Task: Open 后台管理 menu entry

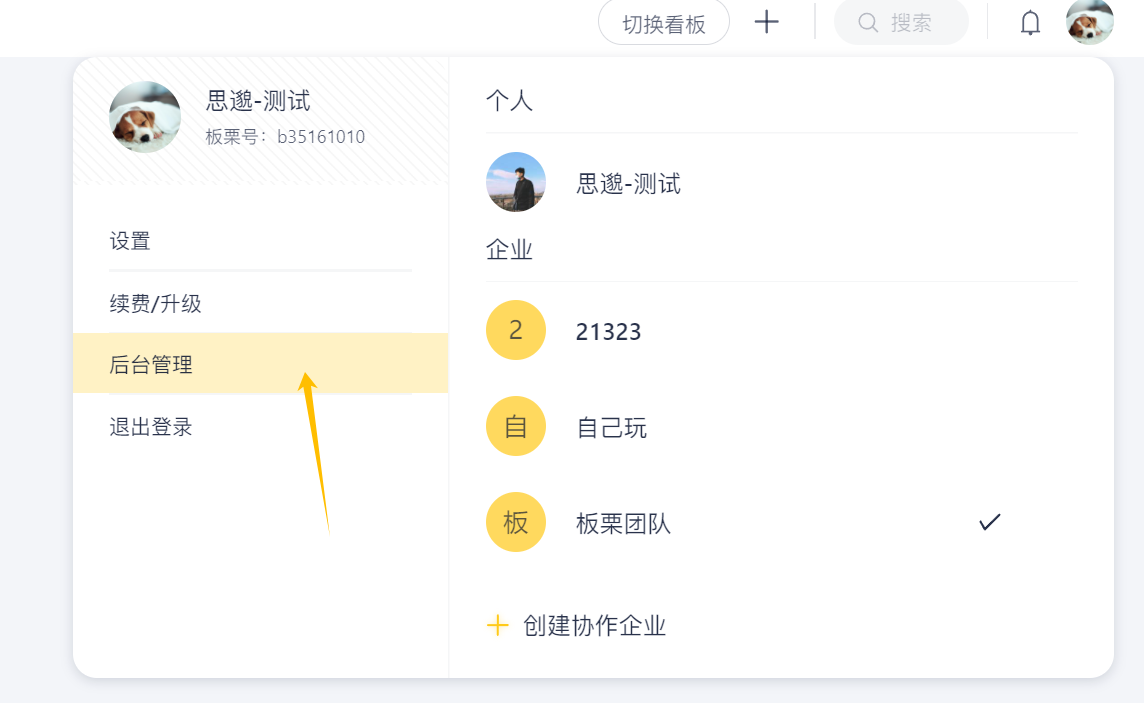Action: coord(151,365)
